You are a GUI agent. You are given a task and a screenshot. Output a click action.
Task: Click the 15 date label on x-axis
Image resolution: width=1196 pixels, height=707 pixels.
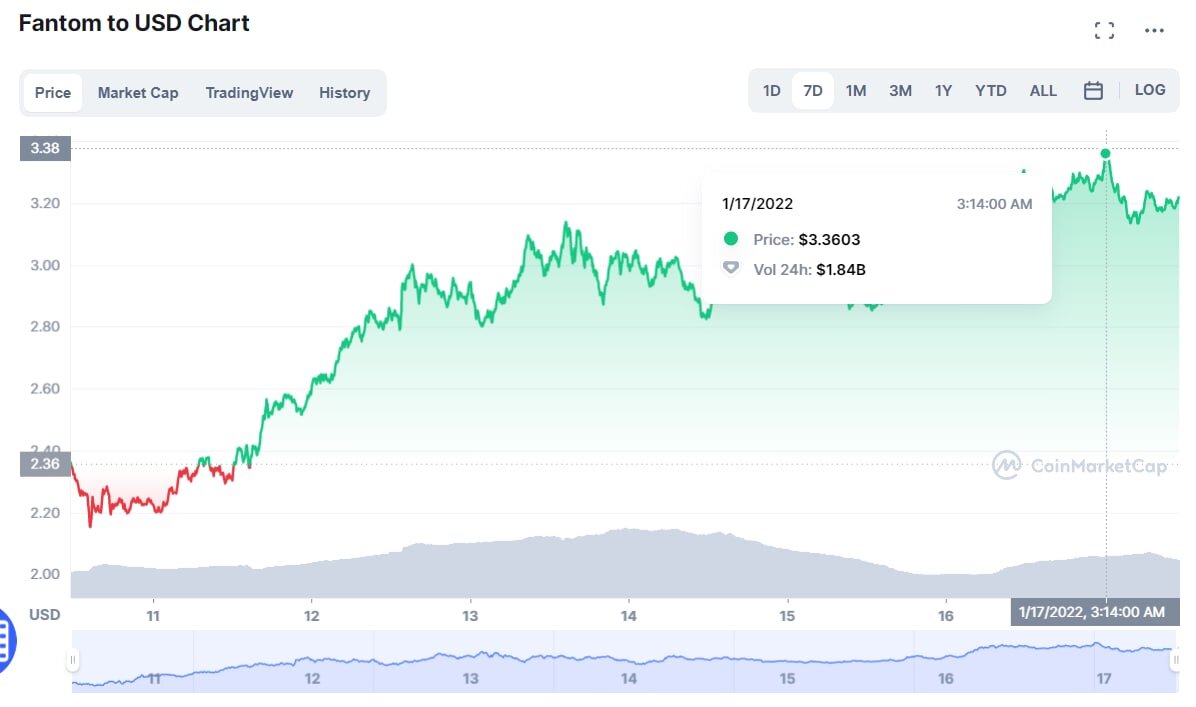pyautogui.click(x=787, y=615)
